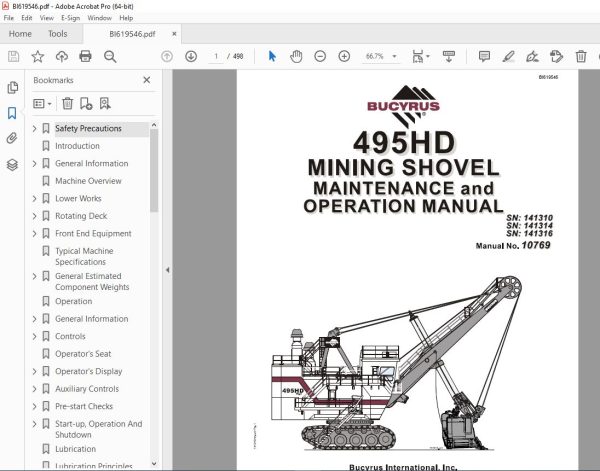Expand Pre-start Checks bookmark
Image resolution: width=600 pixels, height=471 pixels.
[34, 406]
